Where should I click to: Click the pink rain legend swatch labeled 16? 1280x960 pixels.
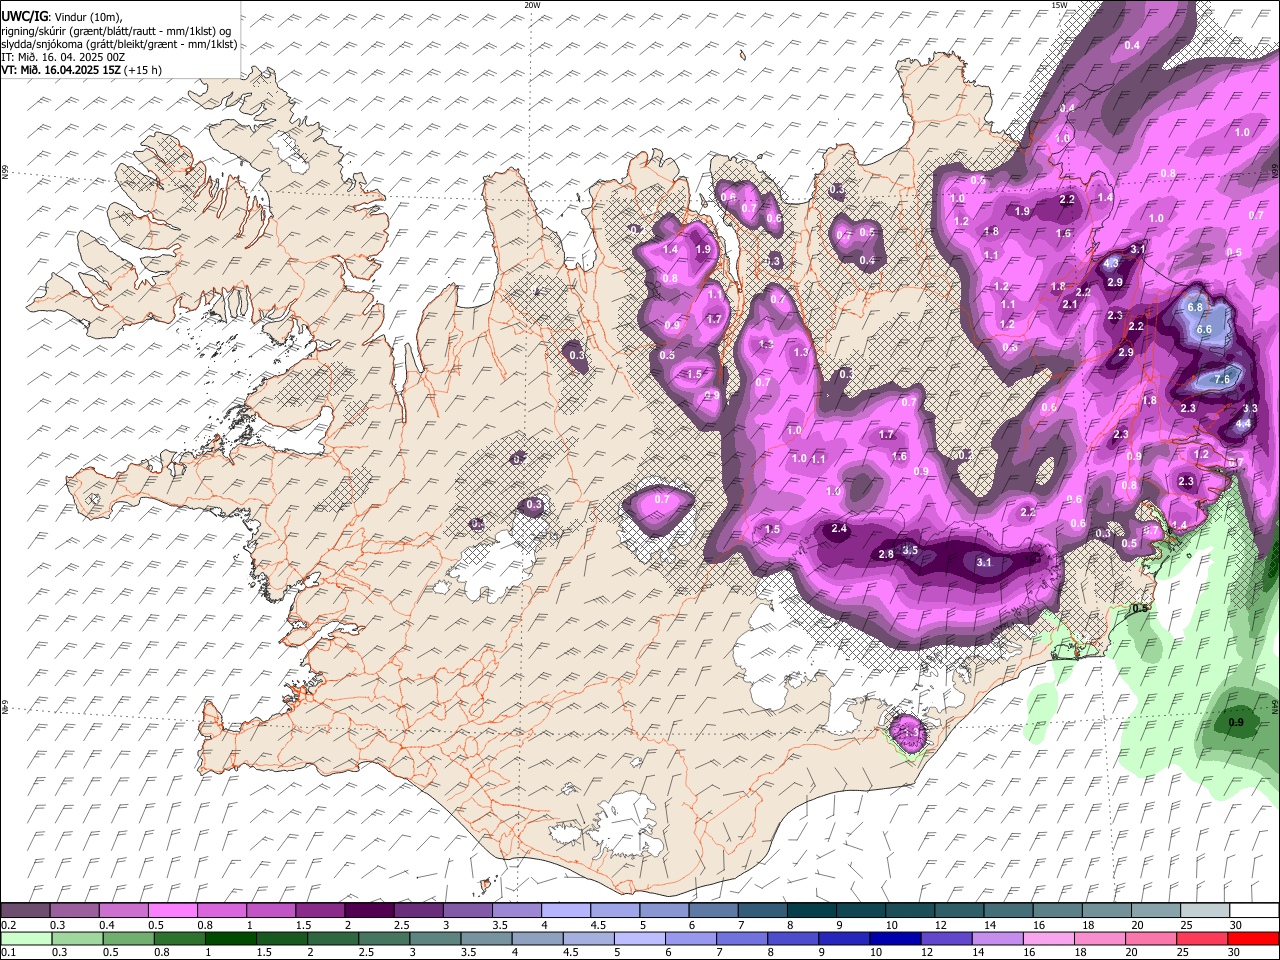1050,939
